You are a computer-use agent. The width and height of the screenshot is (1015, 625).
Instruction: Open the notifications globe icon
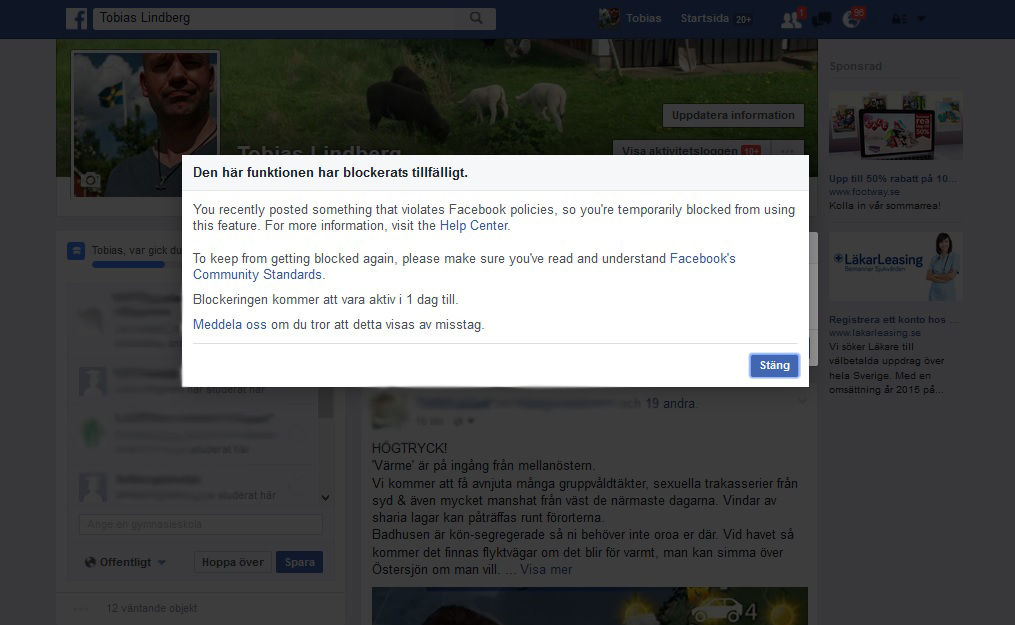tap(851, 18)
